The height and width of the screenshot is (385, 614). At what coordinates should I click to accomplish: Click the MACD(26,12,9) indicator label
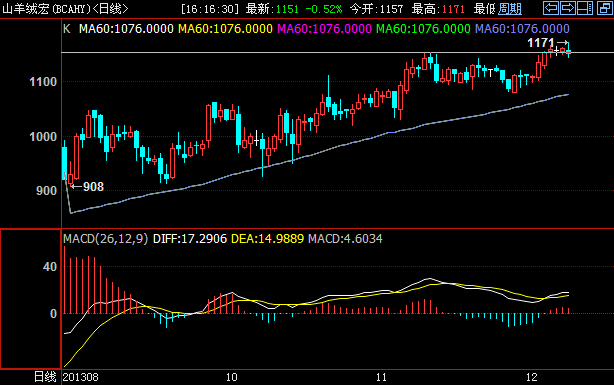point(106,239)
